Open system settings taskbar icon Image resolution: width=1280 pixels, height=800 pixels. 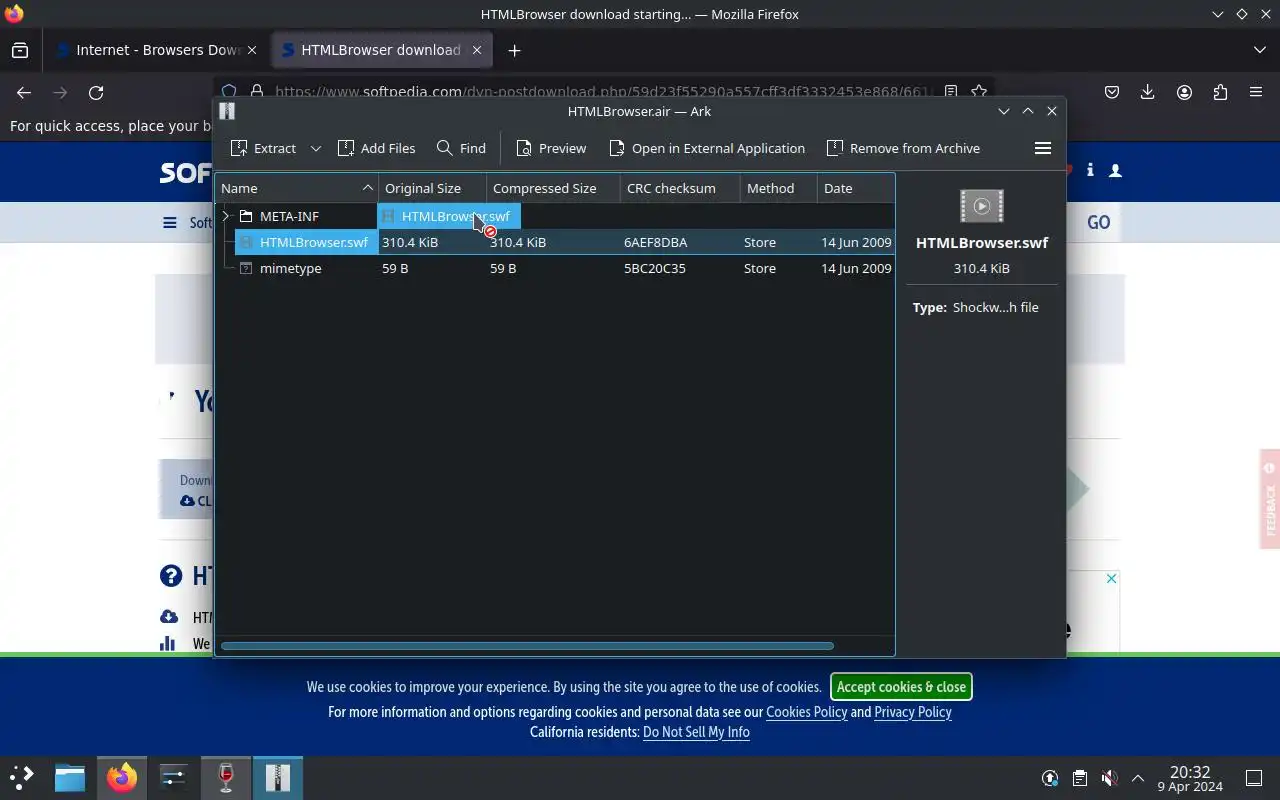coord(174,777)
